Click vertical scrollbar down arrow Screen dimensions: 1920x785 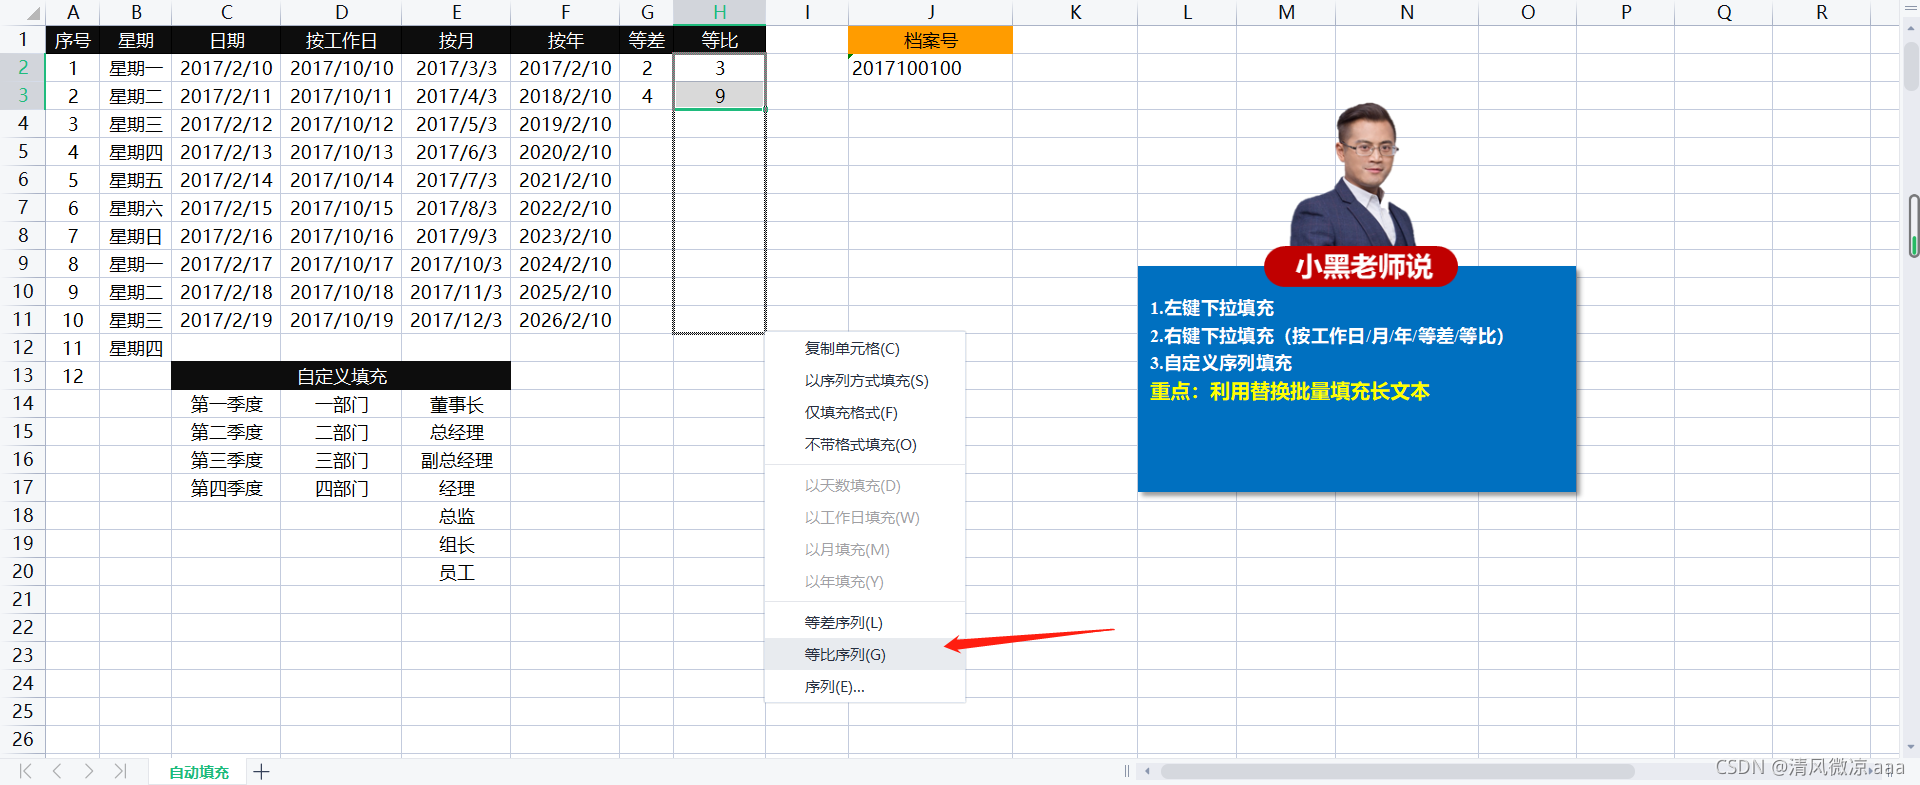click(x=1912, y=747)
